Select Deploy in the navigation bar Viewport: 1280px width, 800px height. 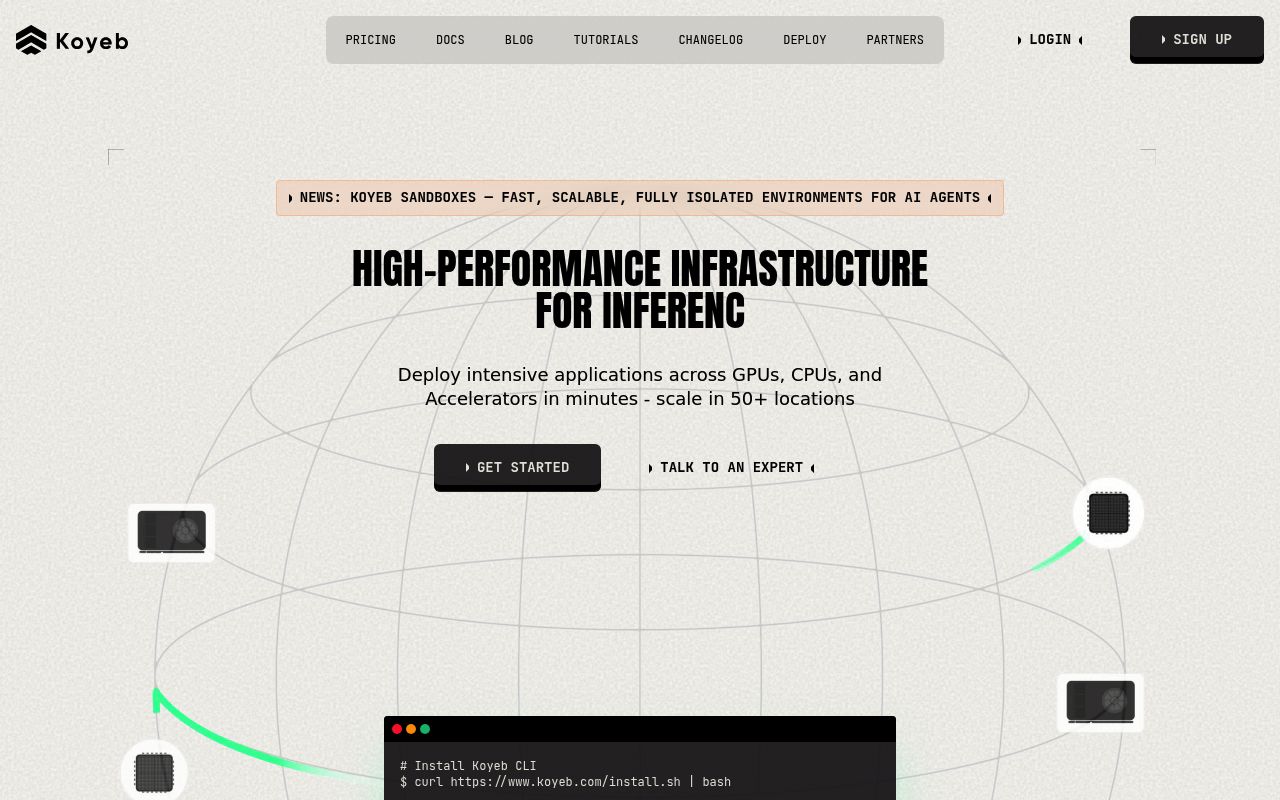(x=805, y=40)
